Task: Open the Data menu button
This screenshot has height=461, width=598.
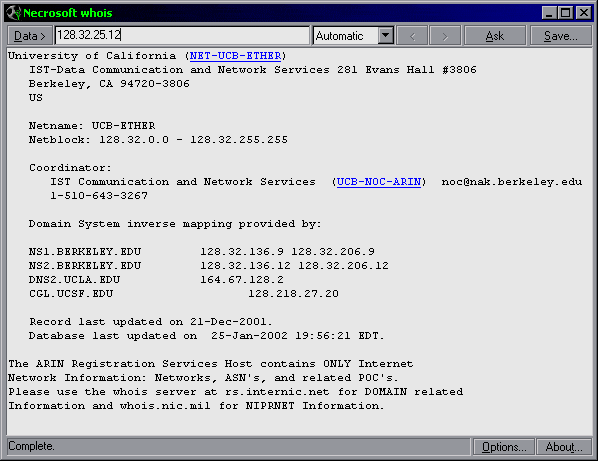Action: [x=29, y=36]
